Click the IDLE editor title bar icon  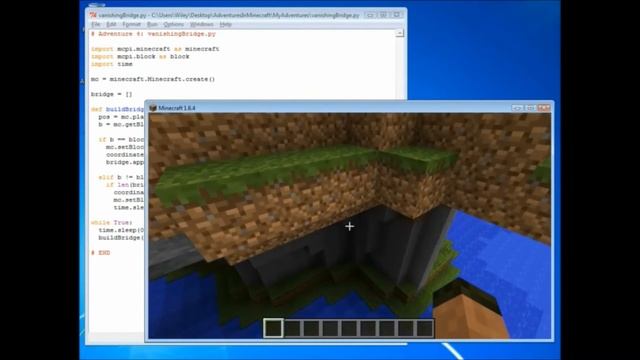93,15
